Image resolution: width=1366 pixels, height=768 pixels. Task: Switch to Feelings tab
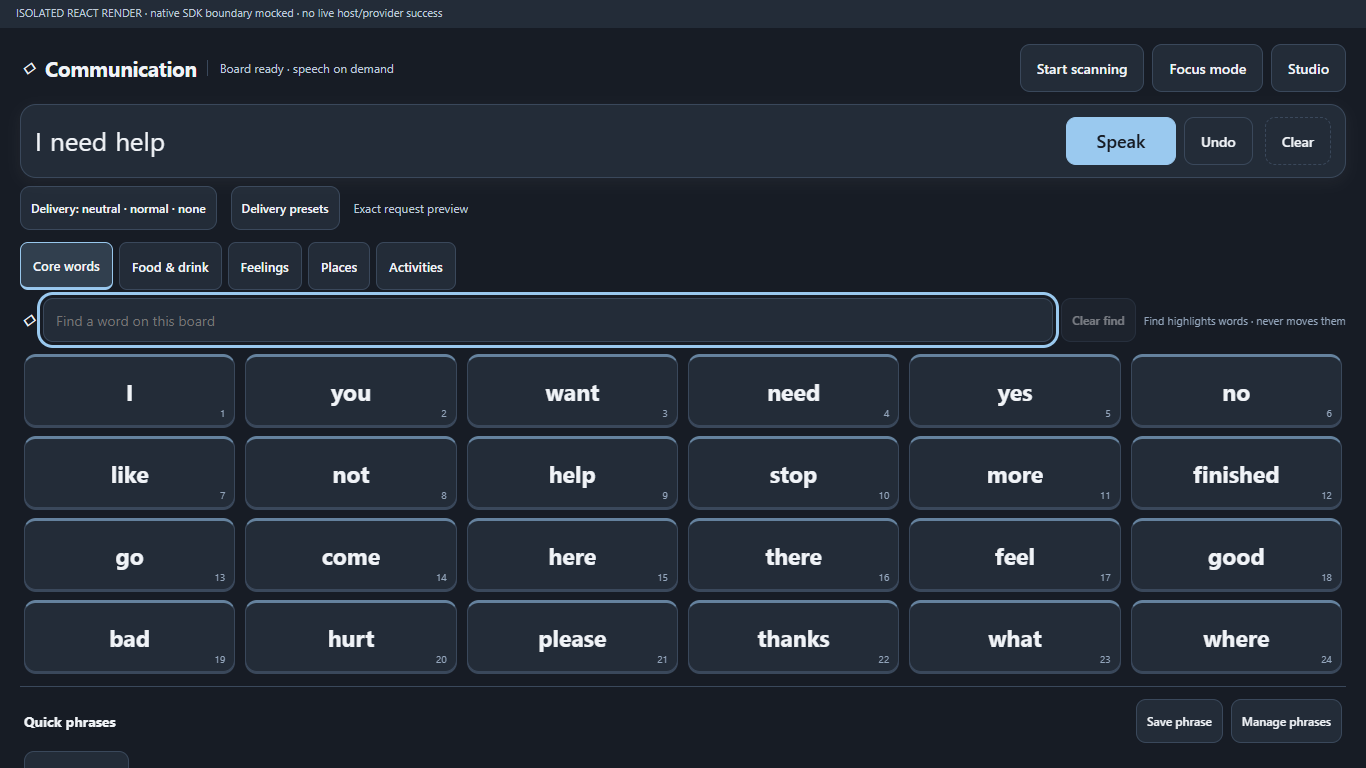click(x=265, y=266)
